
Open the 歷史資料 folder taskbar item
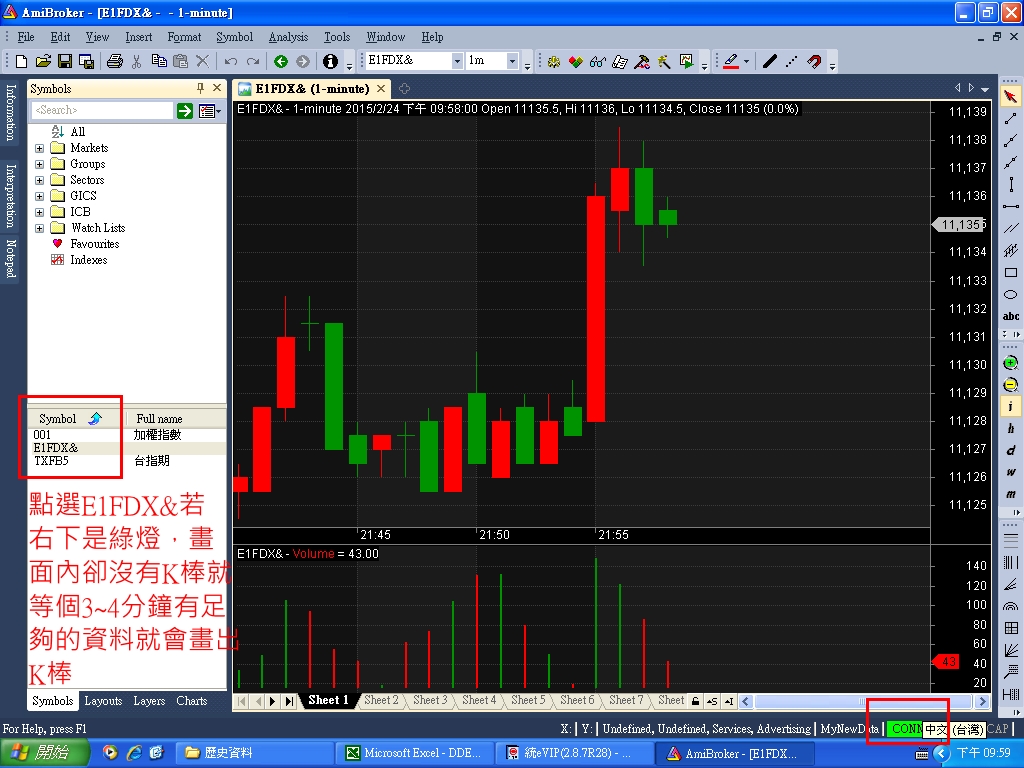[x=255, y=753]
